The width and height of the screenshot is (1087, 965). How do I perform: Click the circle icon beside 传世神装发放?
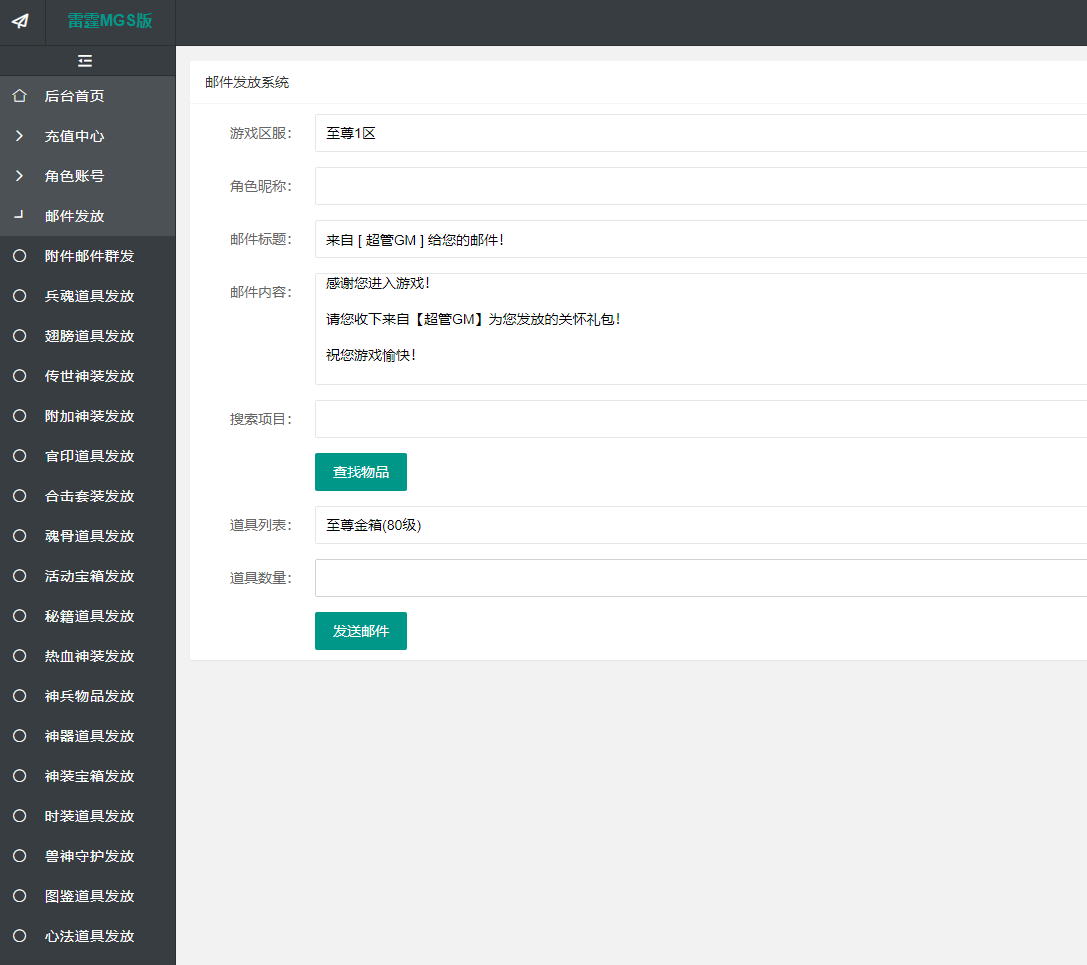point(19,376)
